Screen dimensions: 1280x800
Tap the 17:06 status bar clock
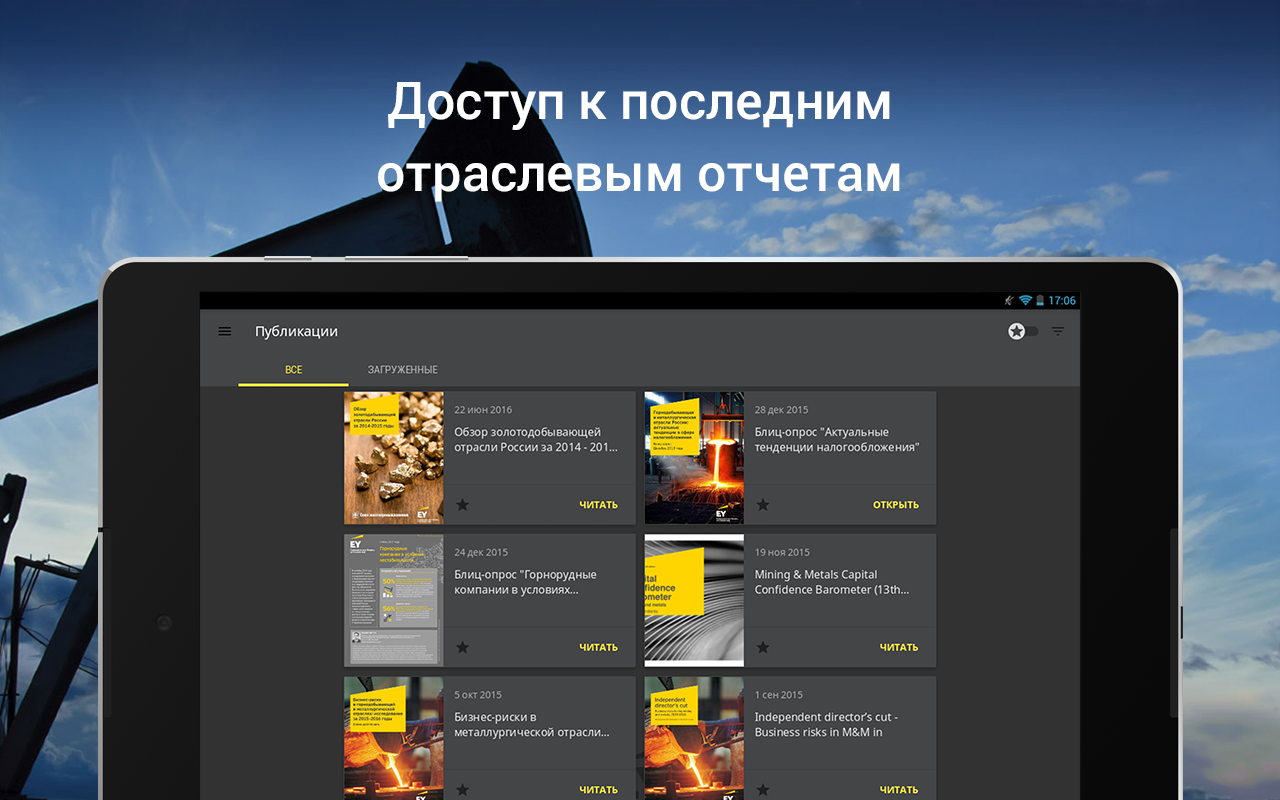(x=1062, y=301)
